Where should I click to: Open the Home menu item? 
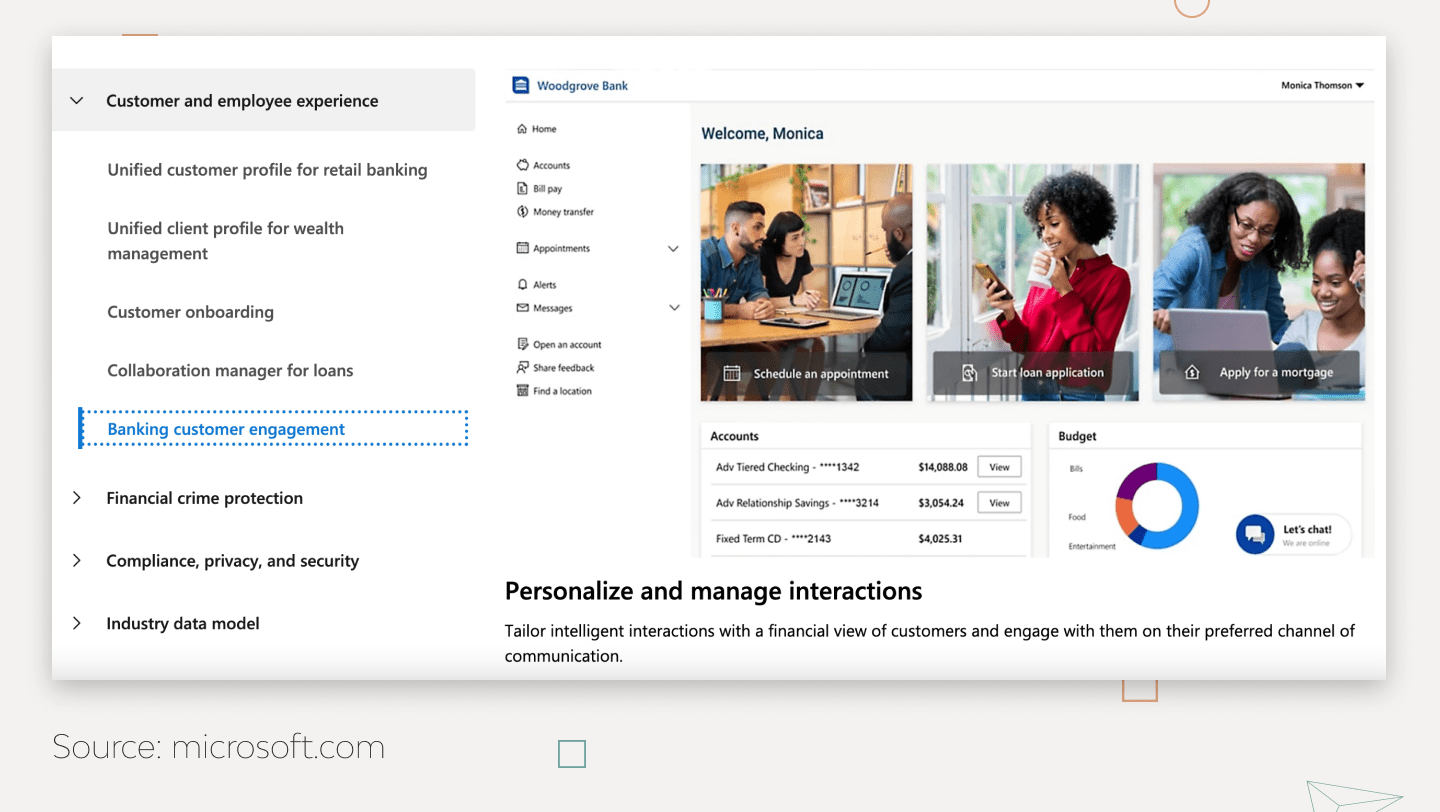(x=544, y=129)
